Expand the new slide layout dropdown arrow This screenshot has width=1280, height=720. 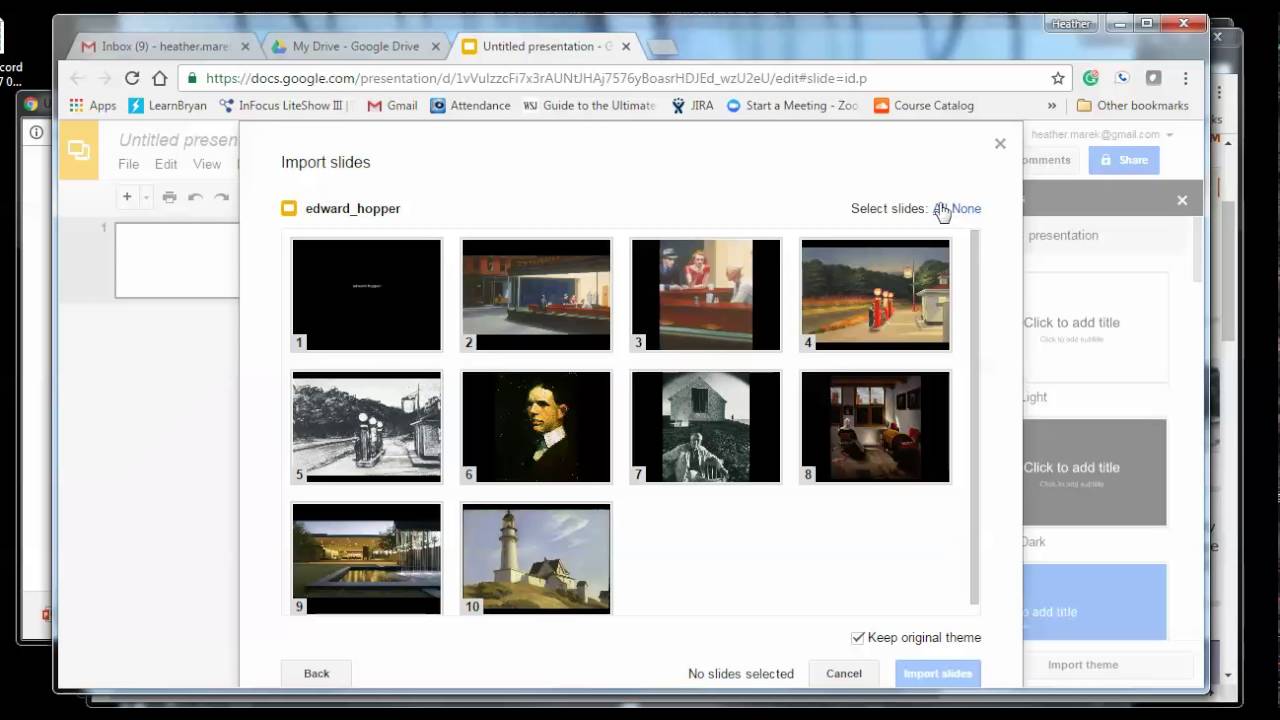pos(146,197)
